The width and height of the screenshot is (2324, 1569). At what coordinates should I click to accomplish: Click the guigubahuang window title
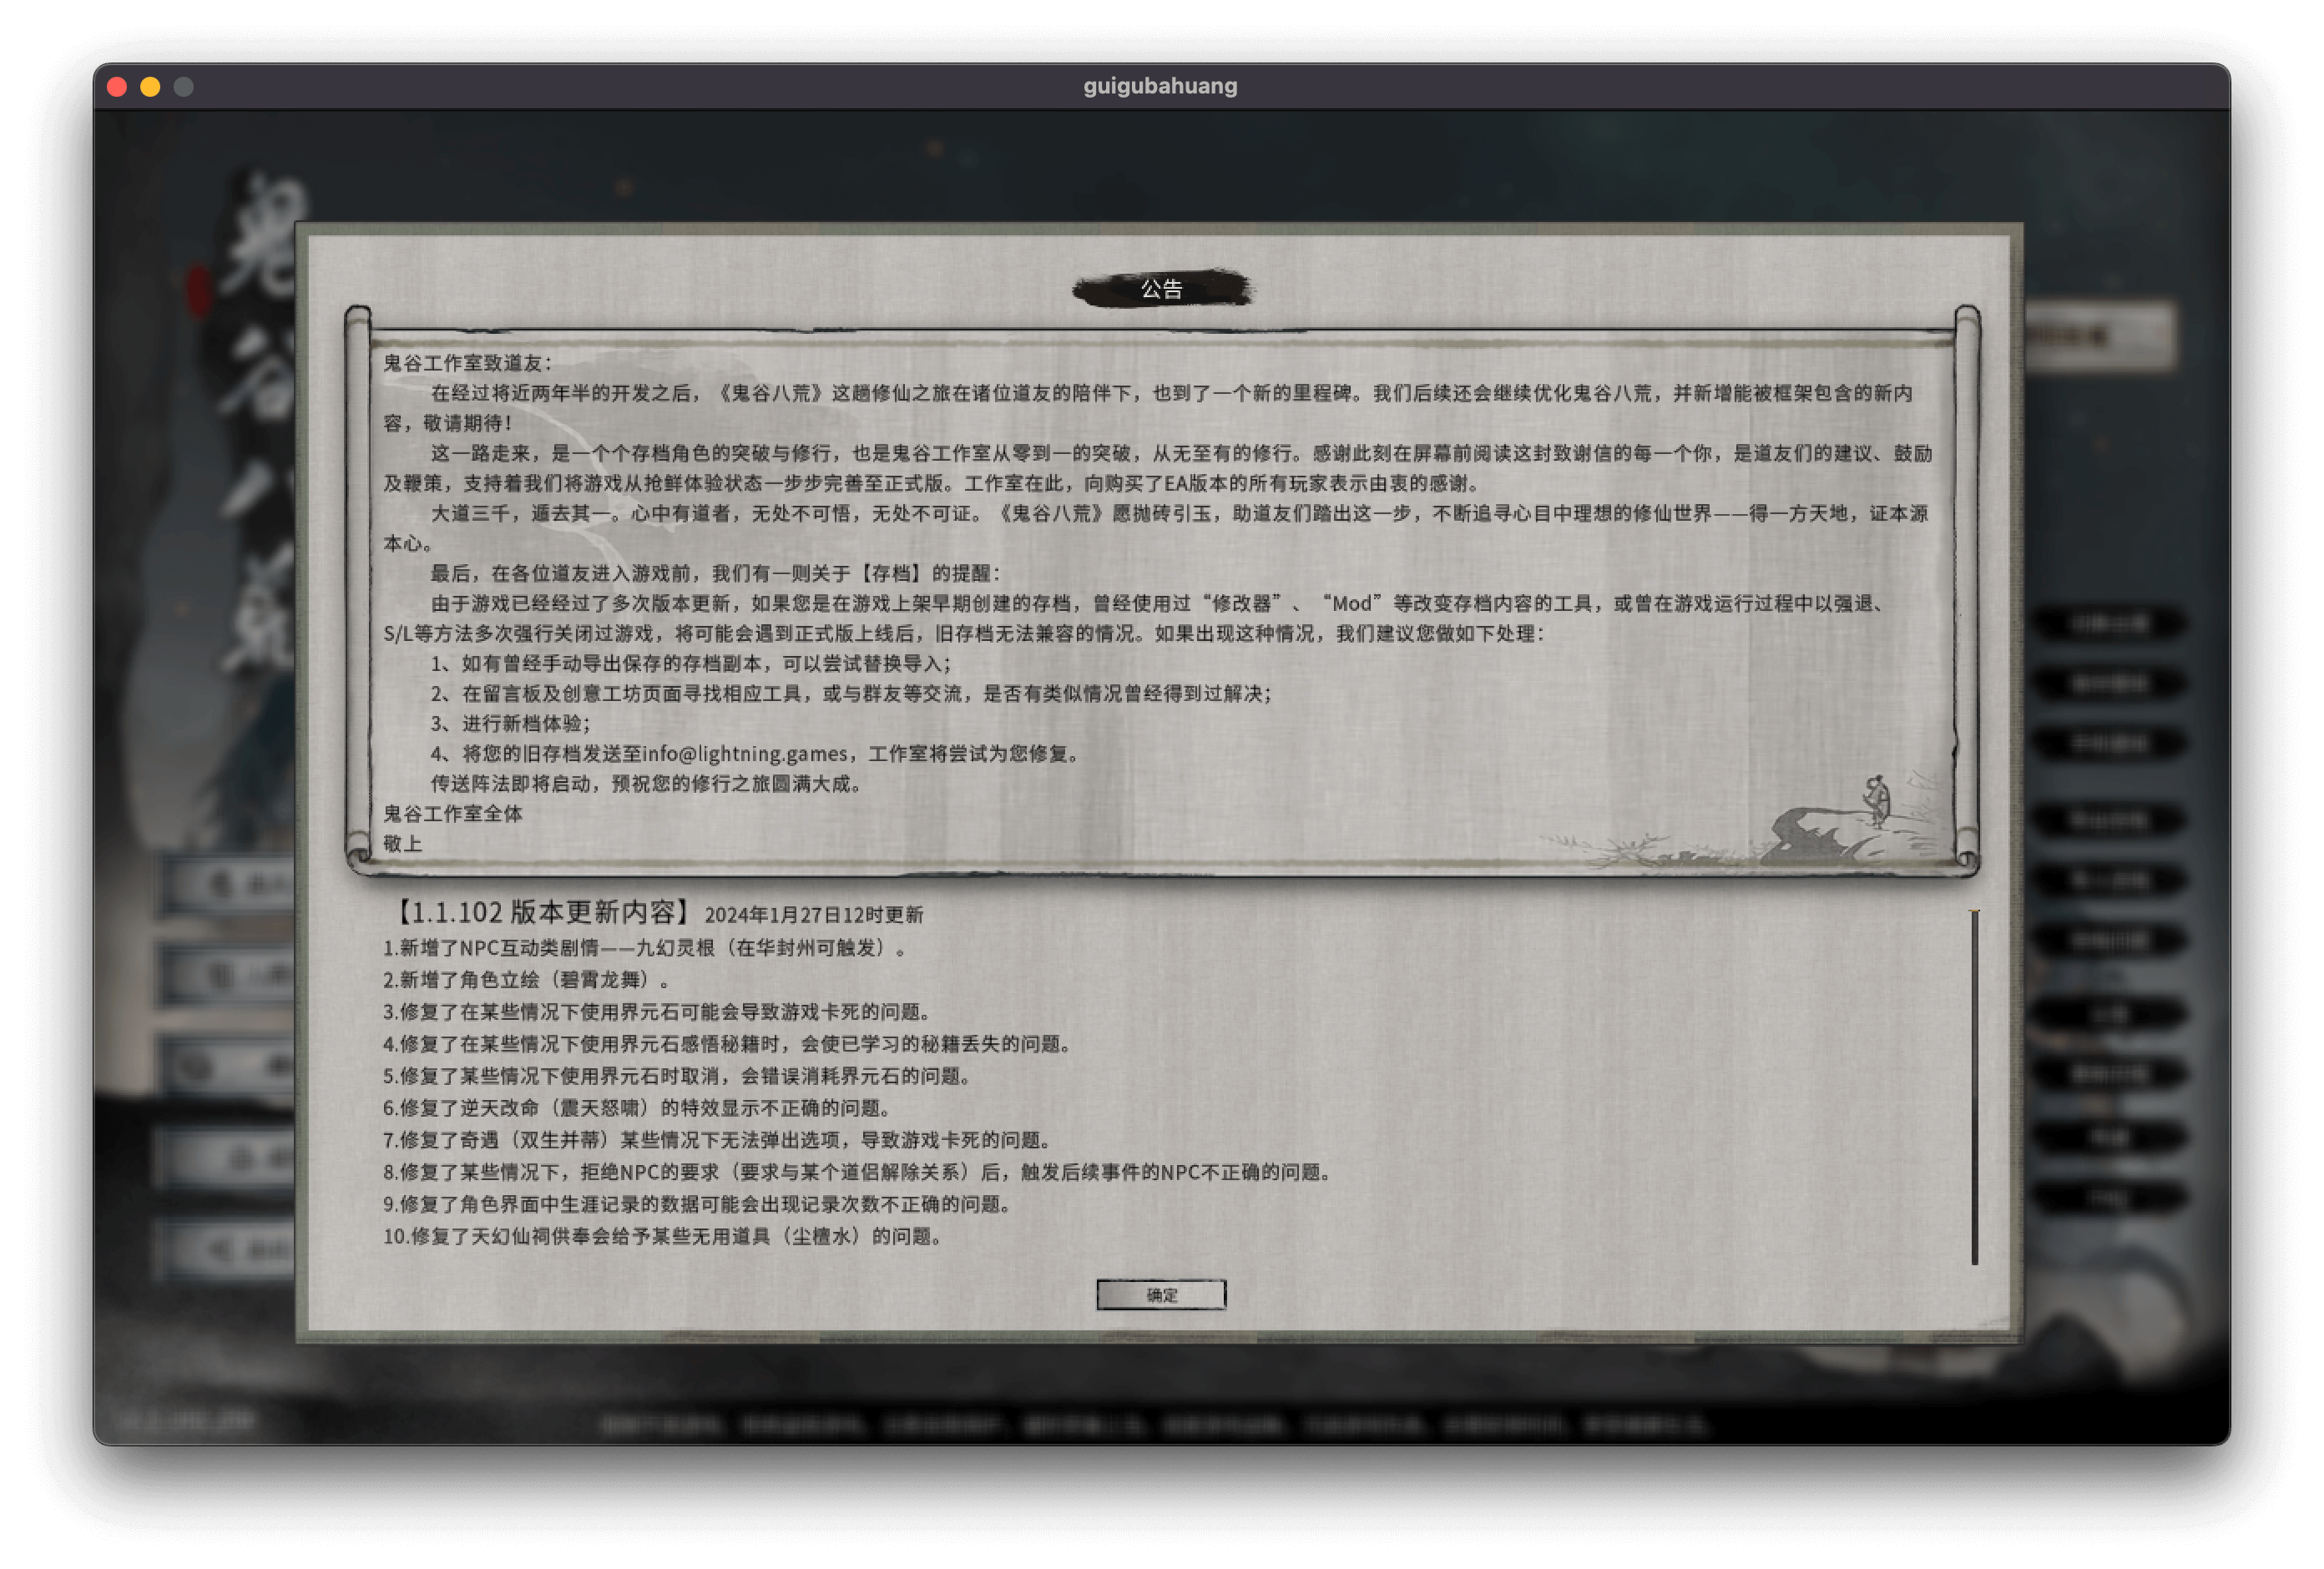click(x=1160, y=86)
